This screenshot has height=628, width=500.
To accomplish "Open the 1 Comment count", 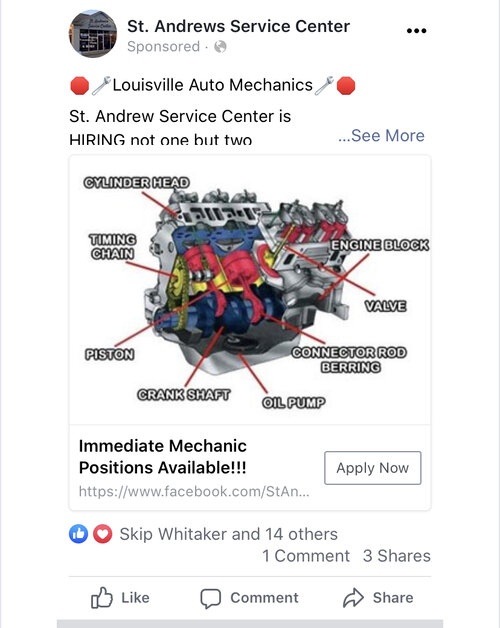I will point(306,556).
